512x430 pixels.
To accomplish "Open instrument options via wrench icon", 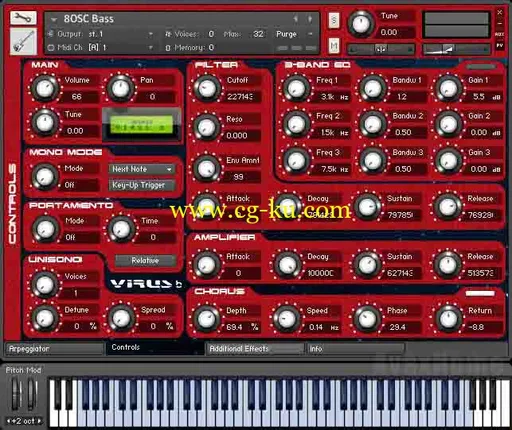I will click(23, 18).
